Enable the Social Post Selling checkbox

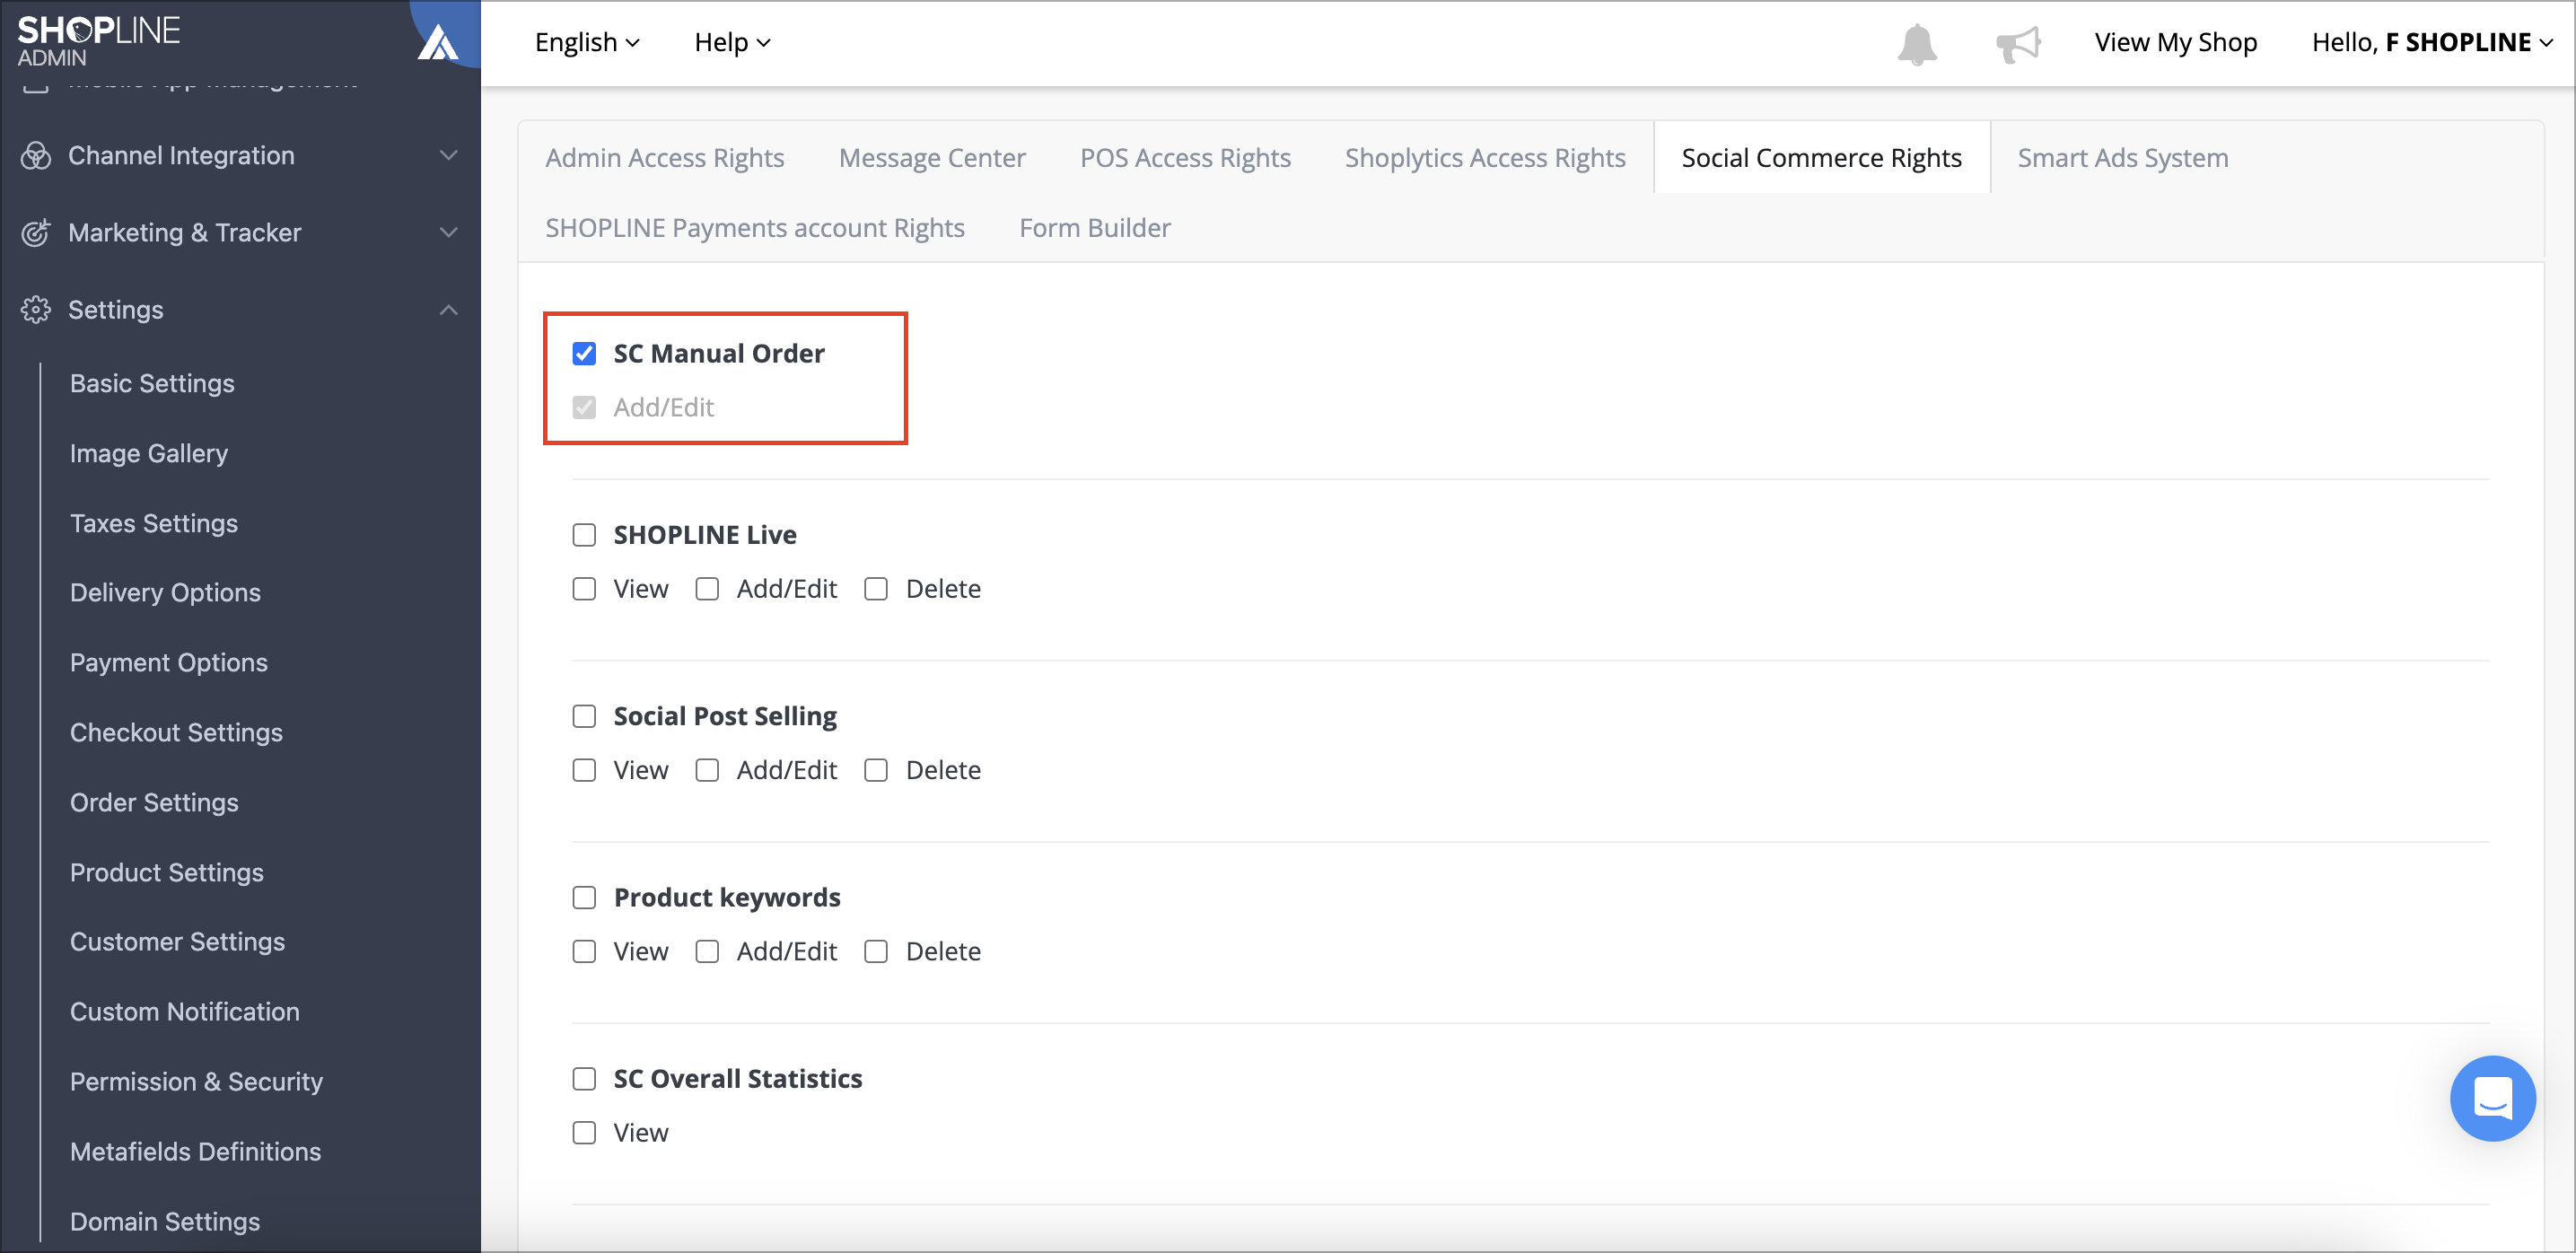[x=584, y=716]
